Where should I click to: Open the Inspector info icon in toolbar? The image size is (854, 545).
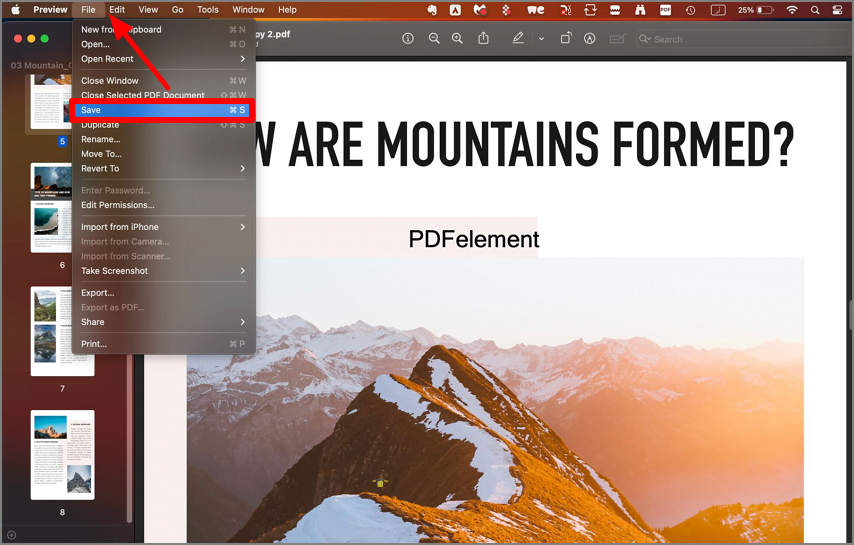[x=407, y=39]
